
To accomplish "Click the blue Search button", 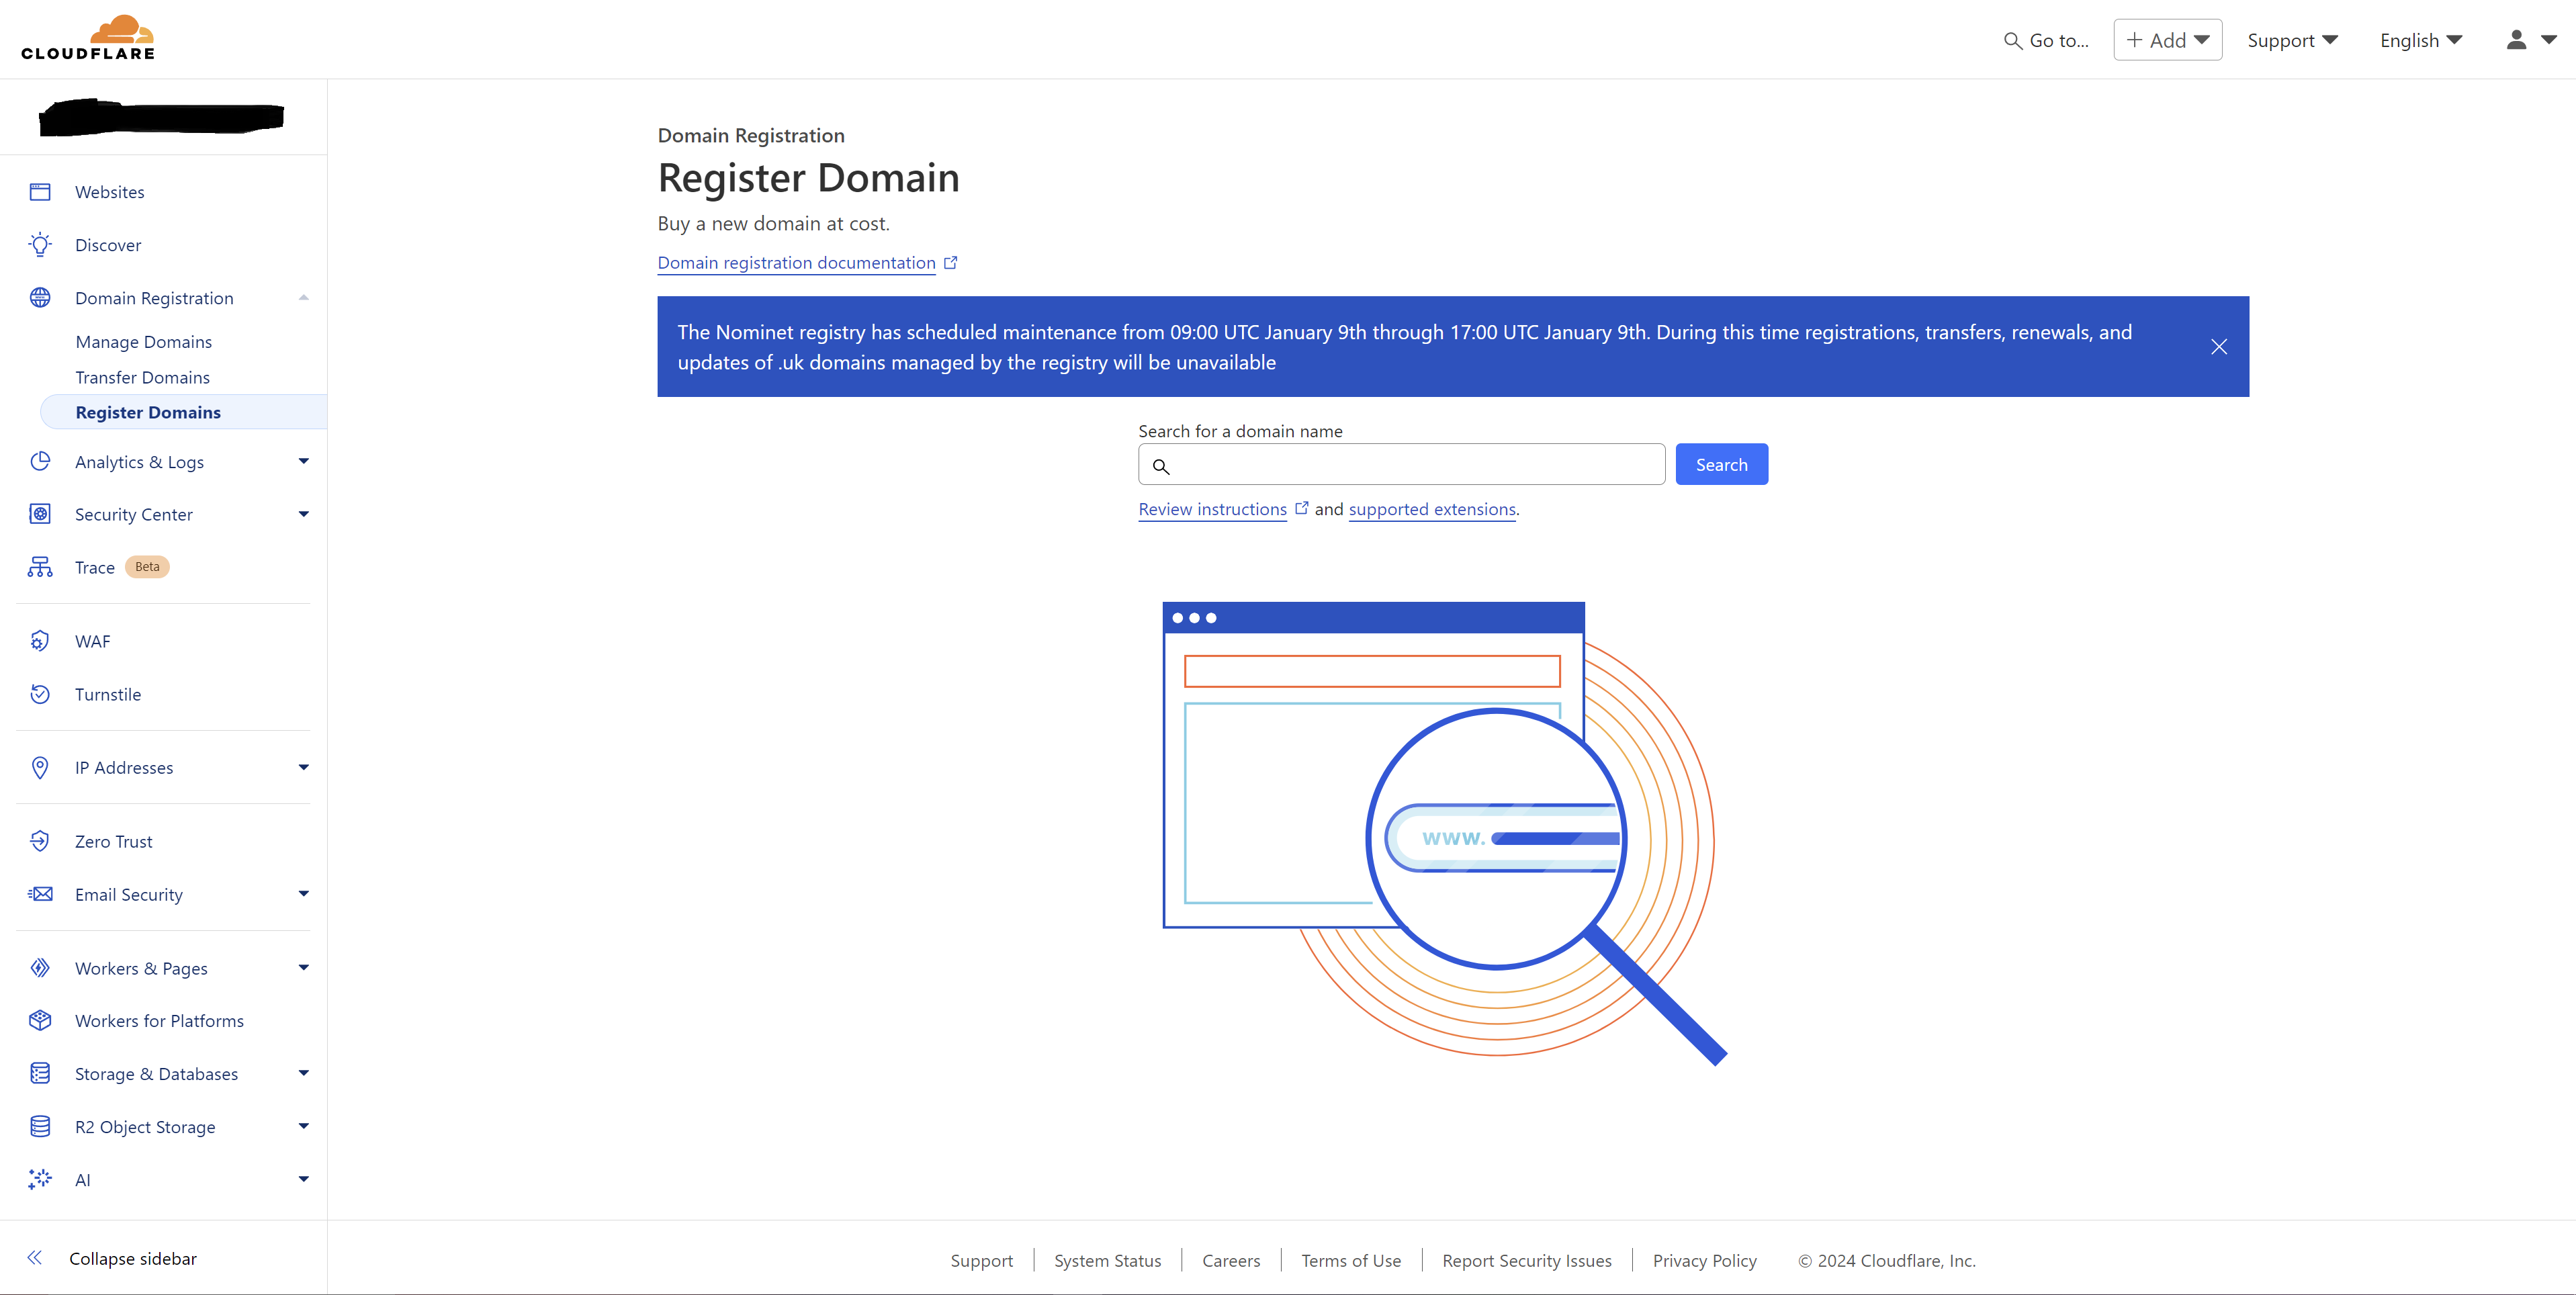I will [x=1720, y=464].
